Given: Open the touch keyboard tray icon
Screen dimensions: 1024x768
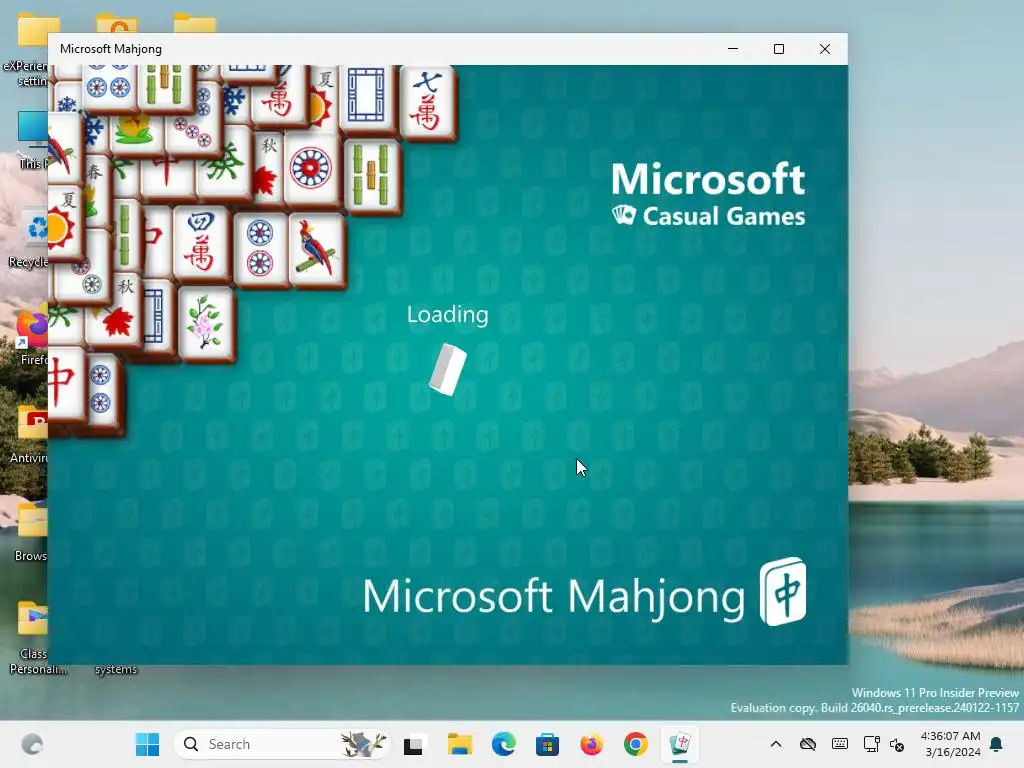Looking at the screenshot, I should pos(840,744).
